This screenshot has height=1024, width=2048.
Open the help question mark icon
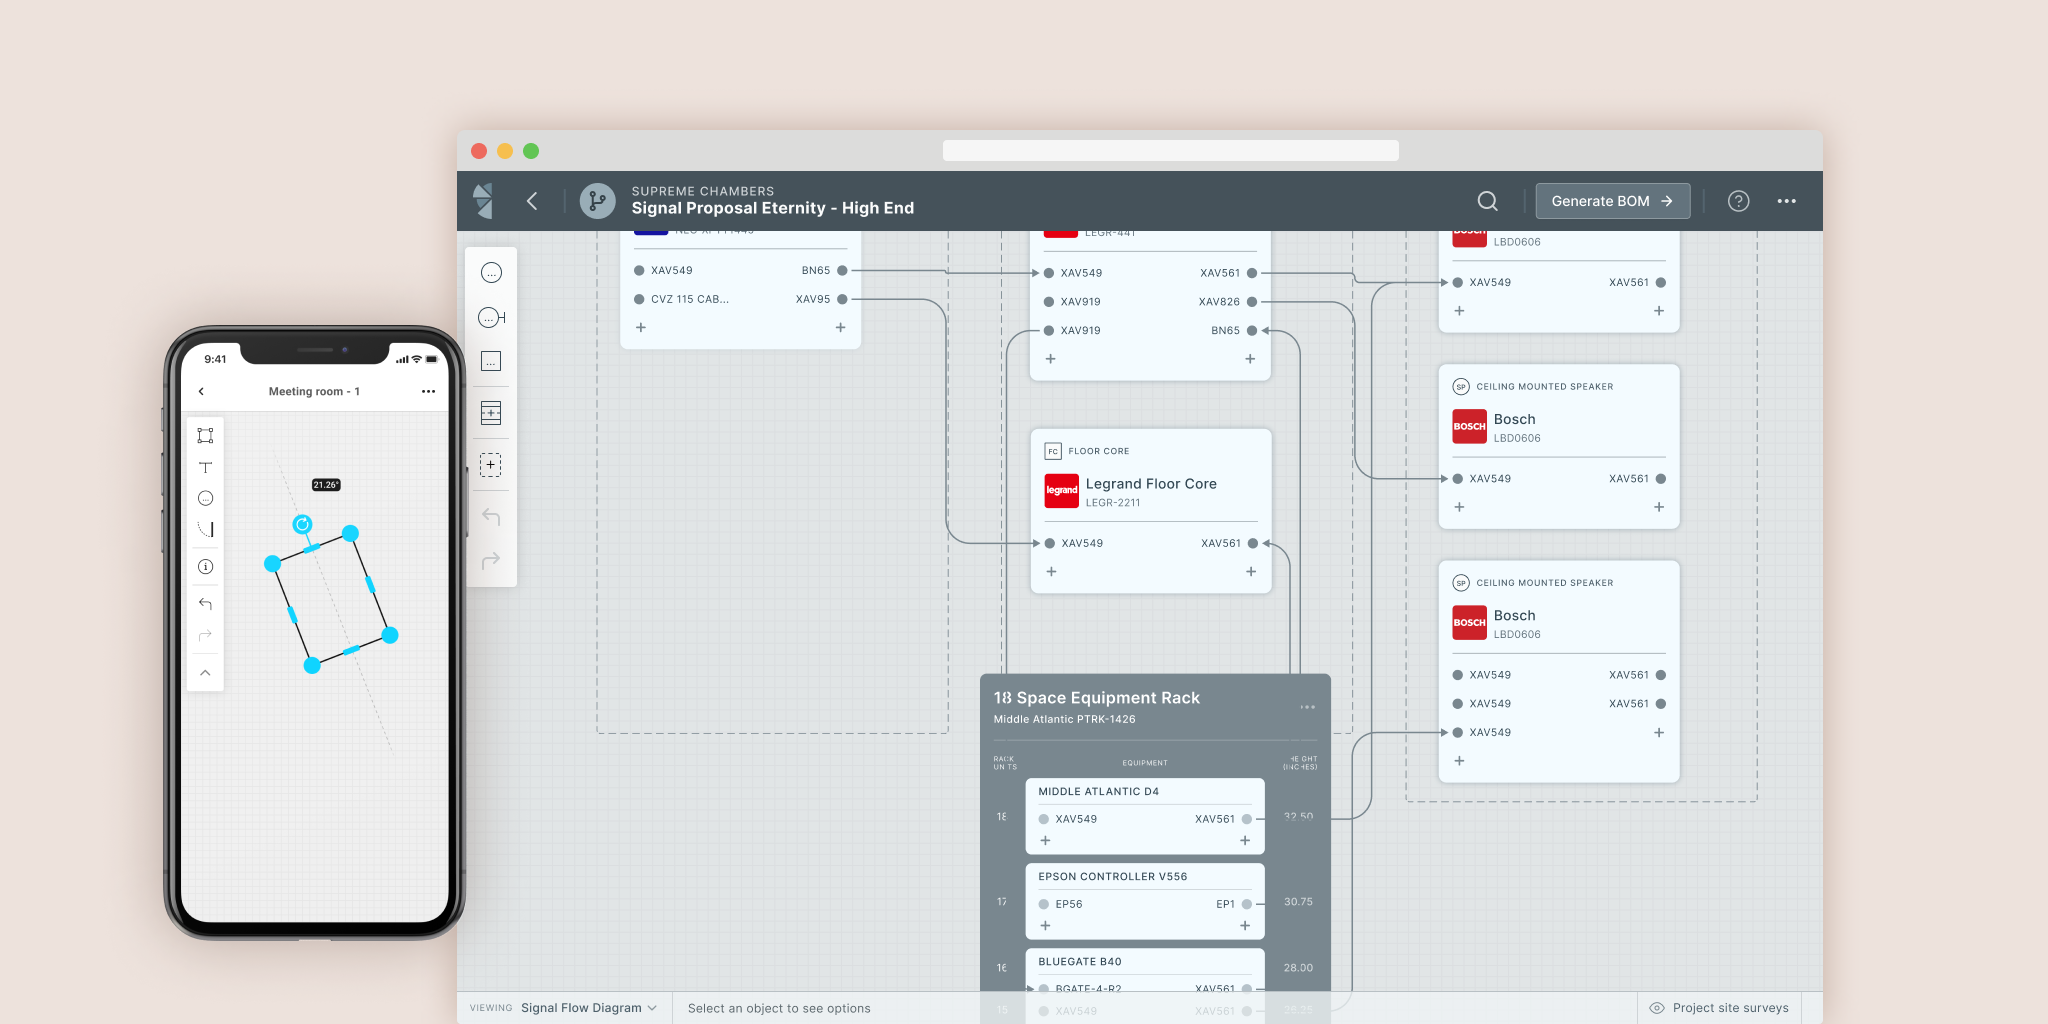[1739, 201]
